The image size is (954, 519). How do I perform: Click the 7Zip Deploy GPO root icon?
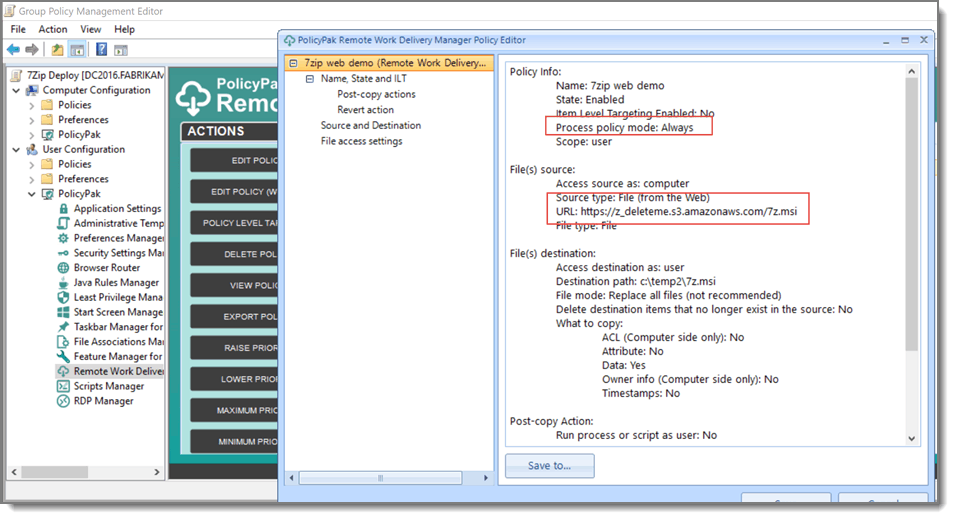(17, 75)
